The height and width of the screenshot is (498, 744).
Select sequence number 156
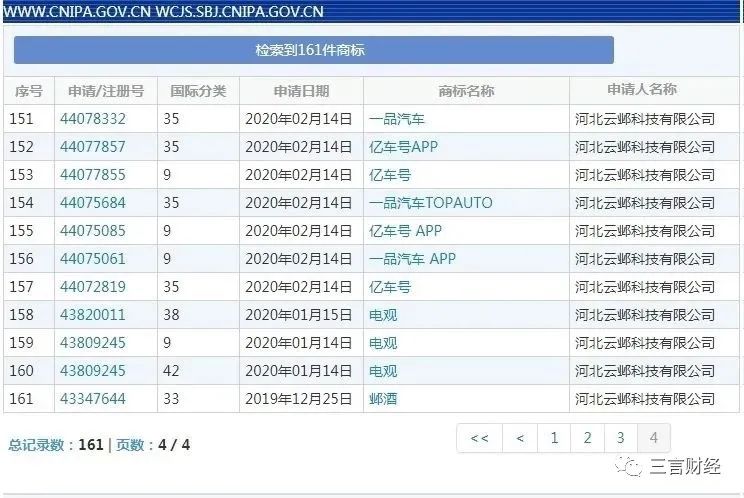(x=21, y=258)
